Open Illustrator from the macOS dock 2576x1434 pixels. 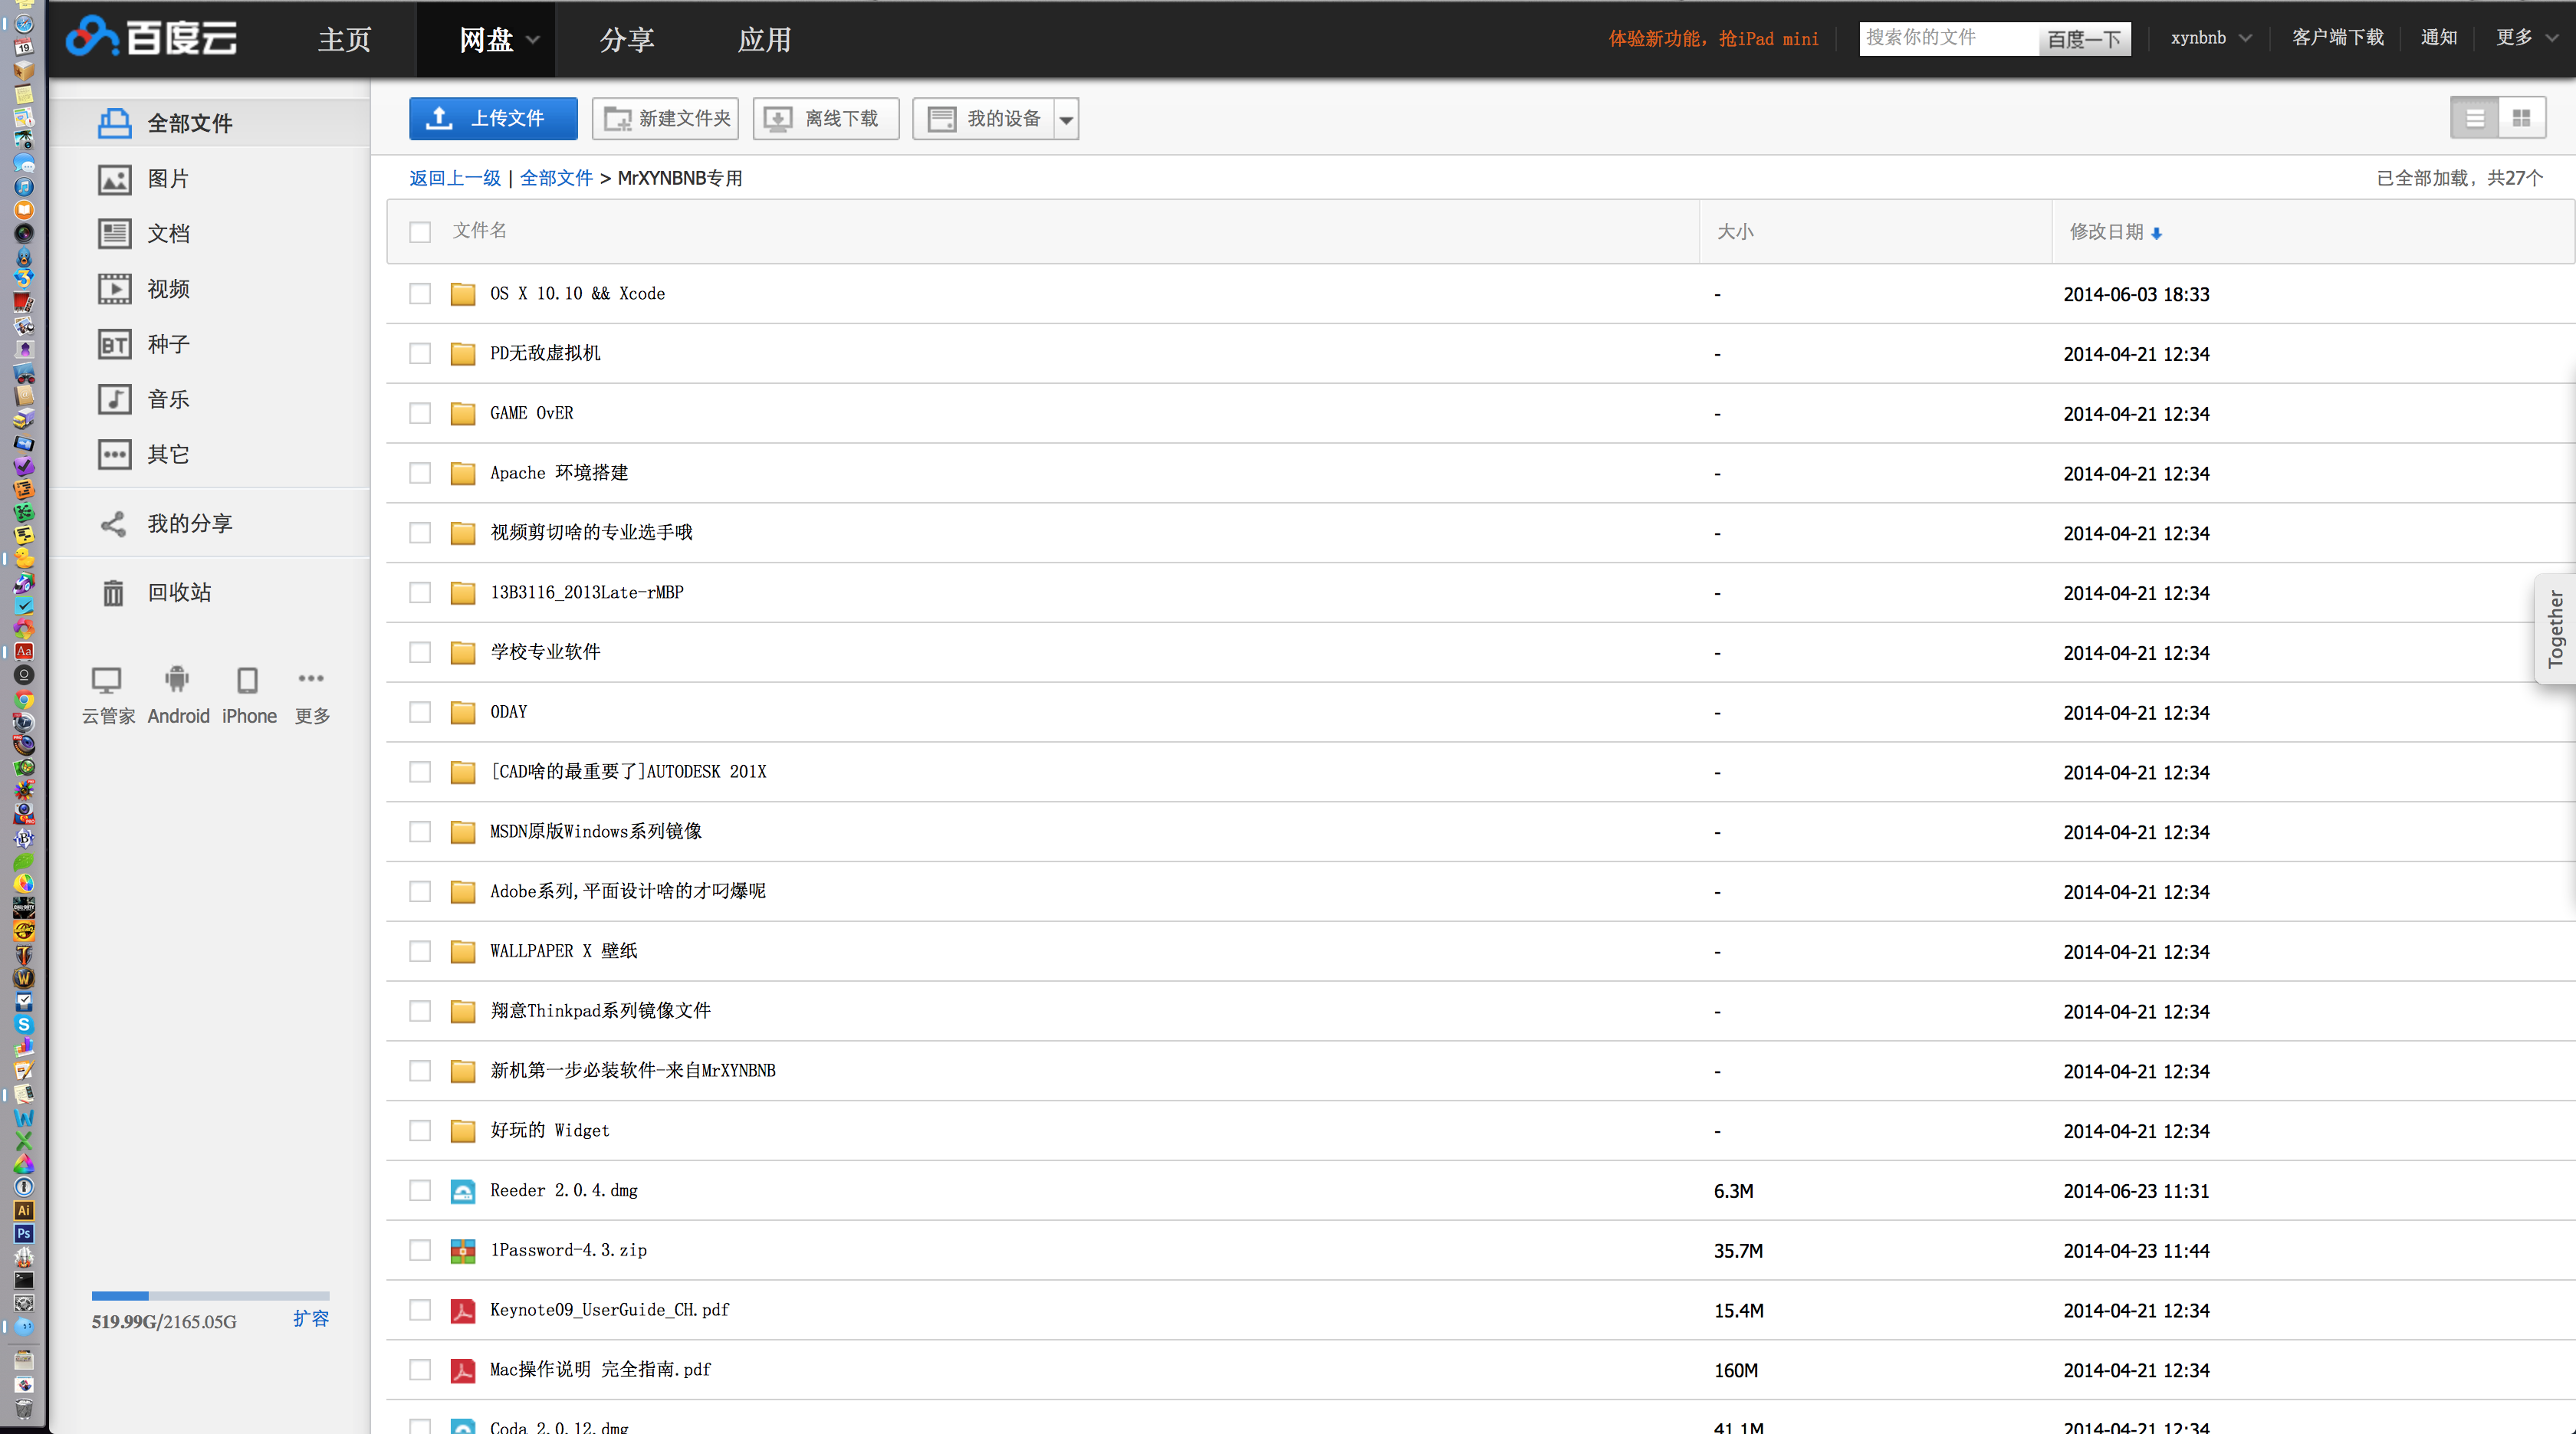[x=24, y=1210]
